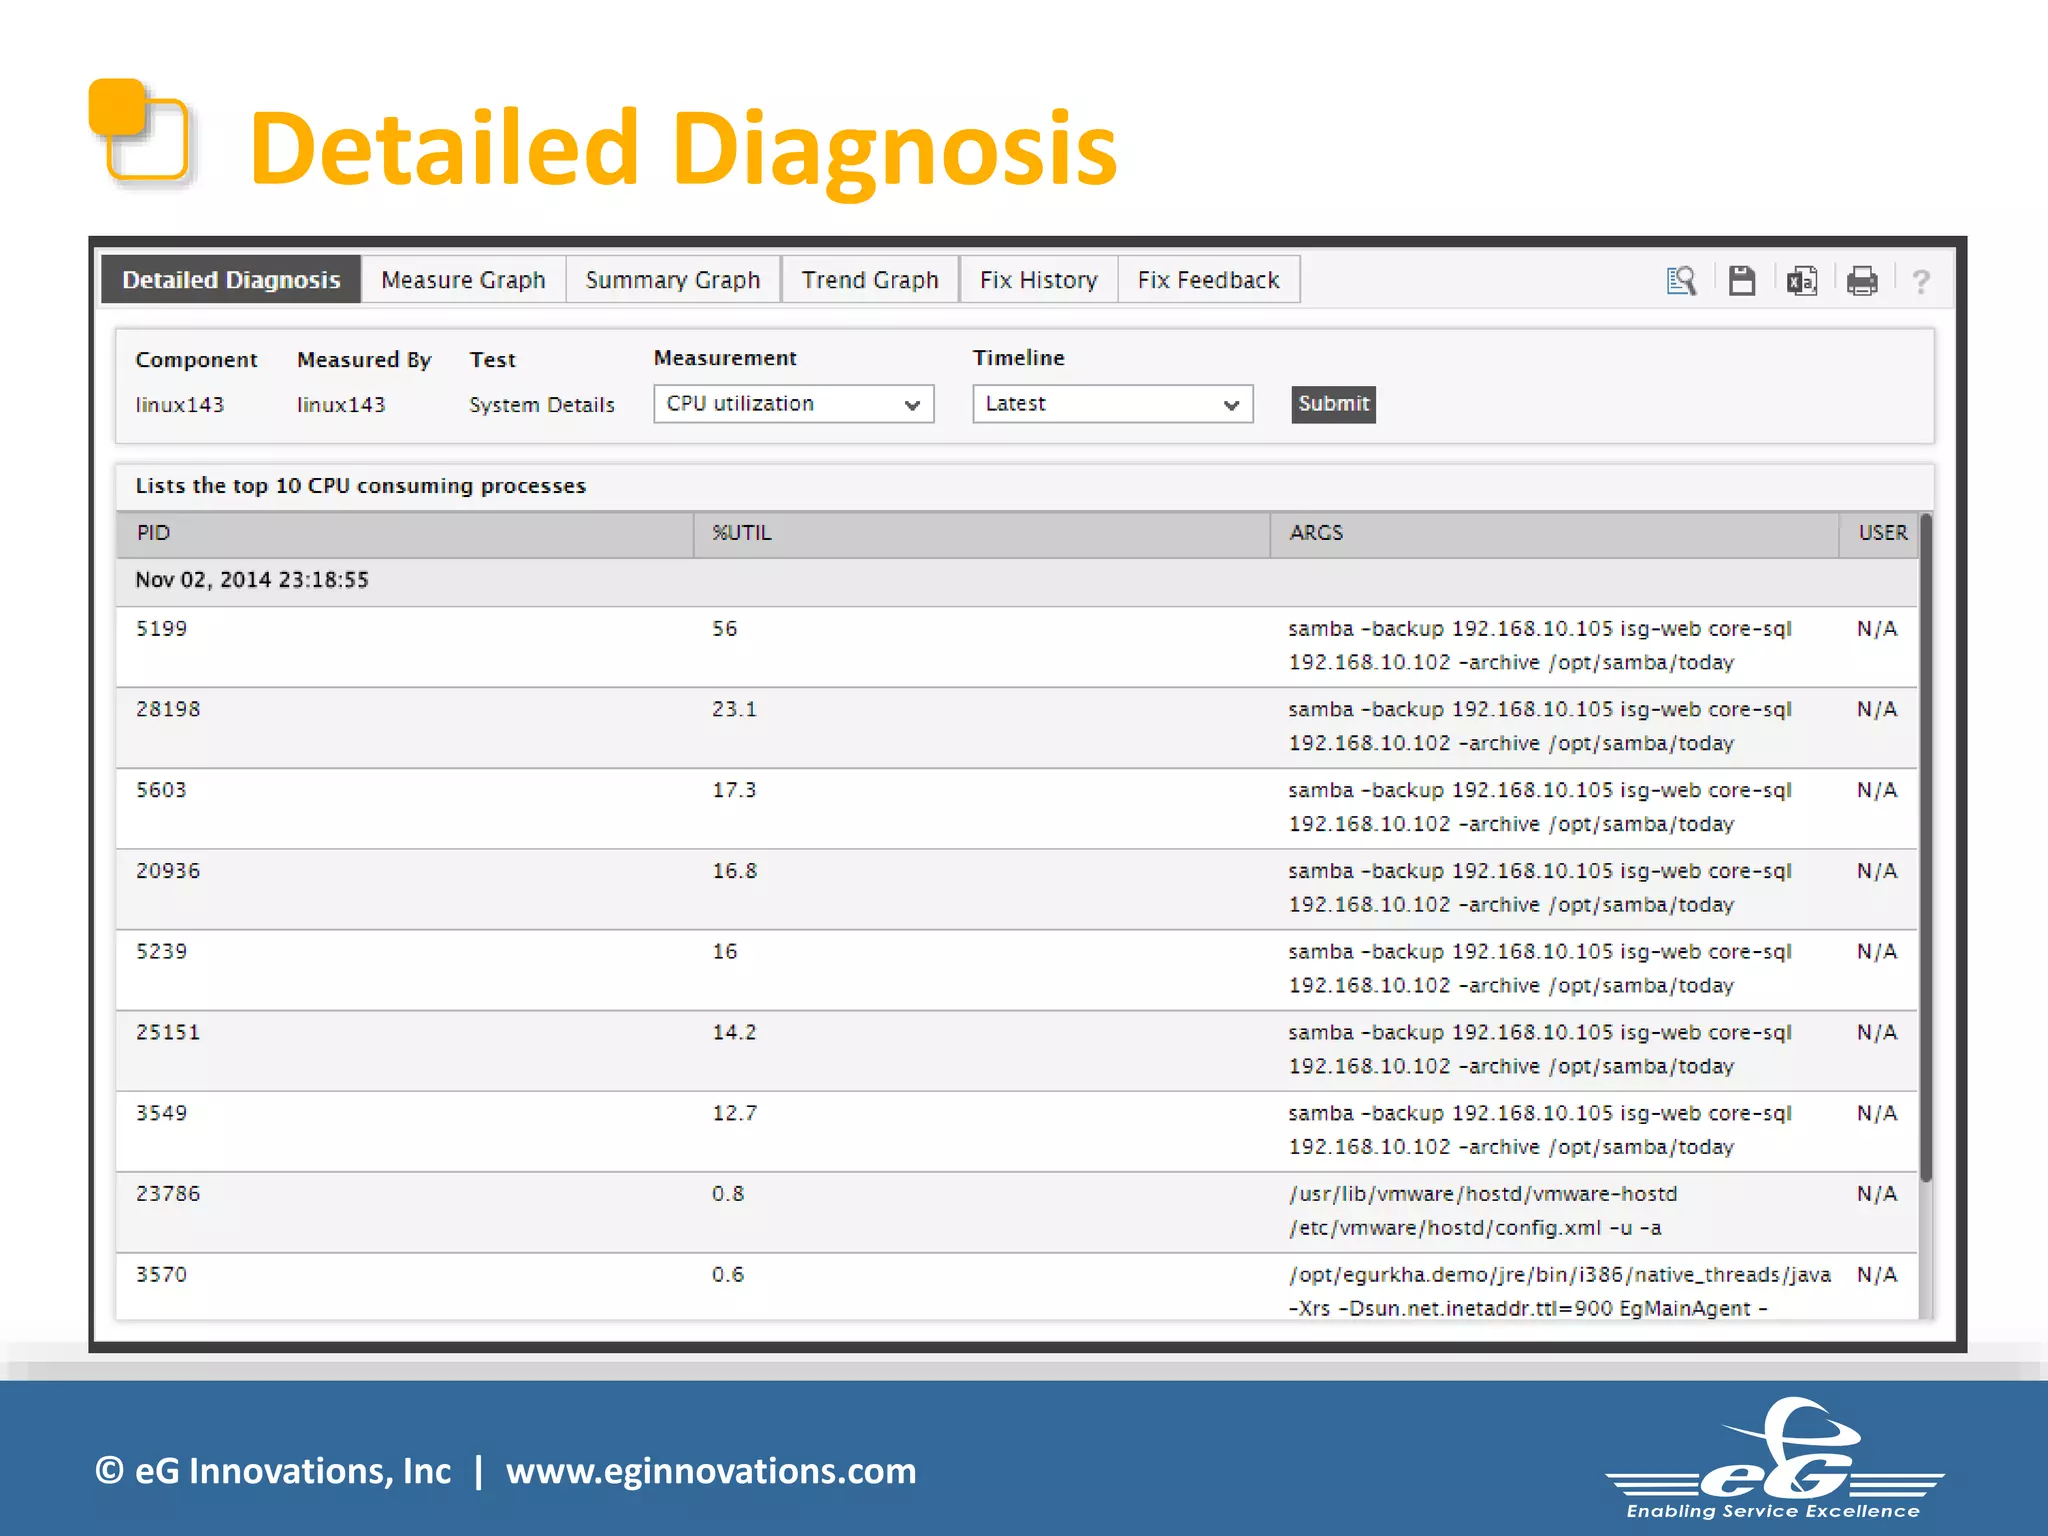Click the 16.8 utilization value
The image size is (2048, 1536).
pos(734,871)
